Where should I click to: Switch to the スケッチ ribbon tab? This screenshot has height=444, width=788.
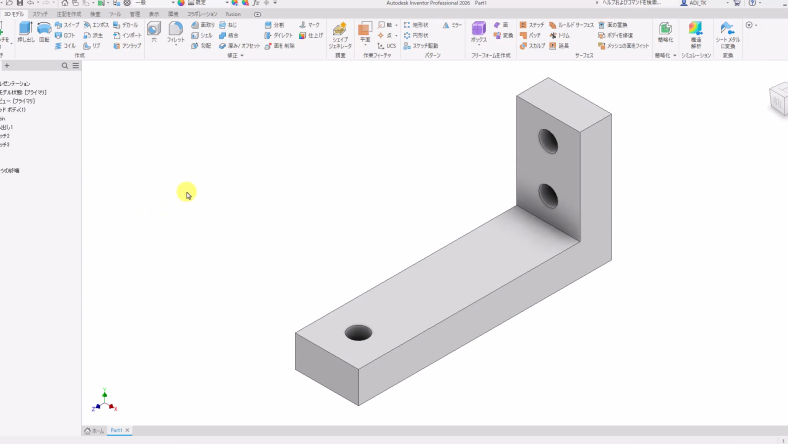[x=40, y=14]
